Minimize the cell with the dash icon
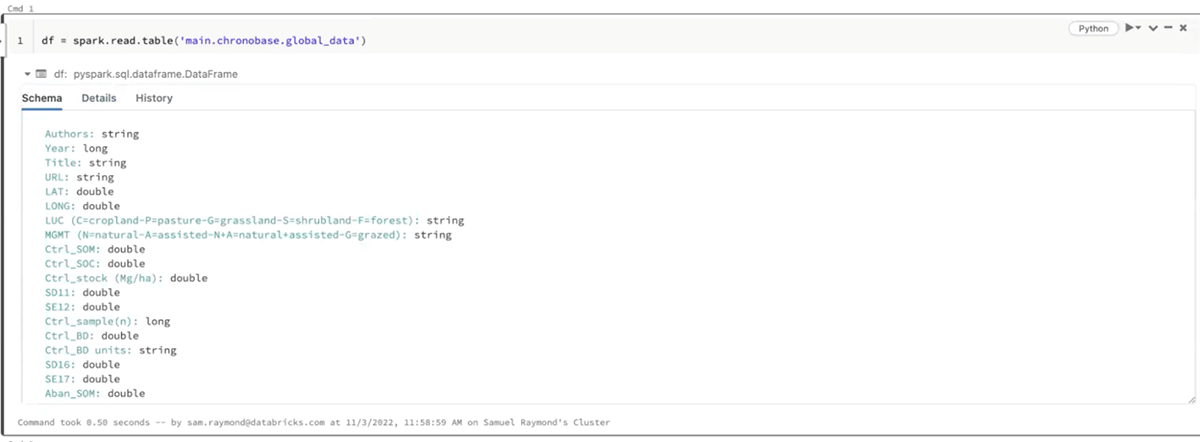 (1167, 28)
